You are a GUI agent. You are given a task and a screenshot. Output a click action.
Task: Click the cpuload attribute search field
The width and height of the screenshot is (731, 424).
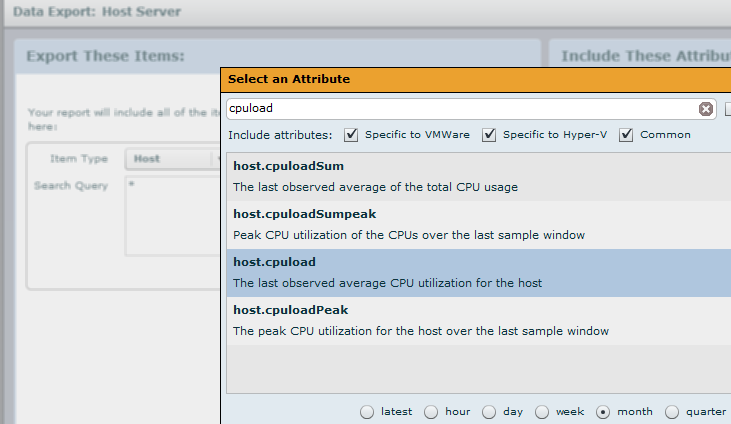[460, 109]
